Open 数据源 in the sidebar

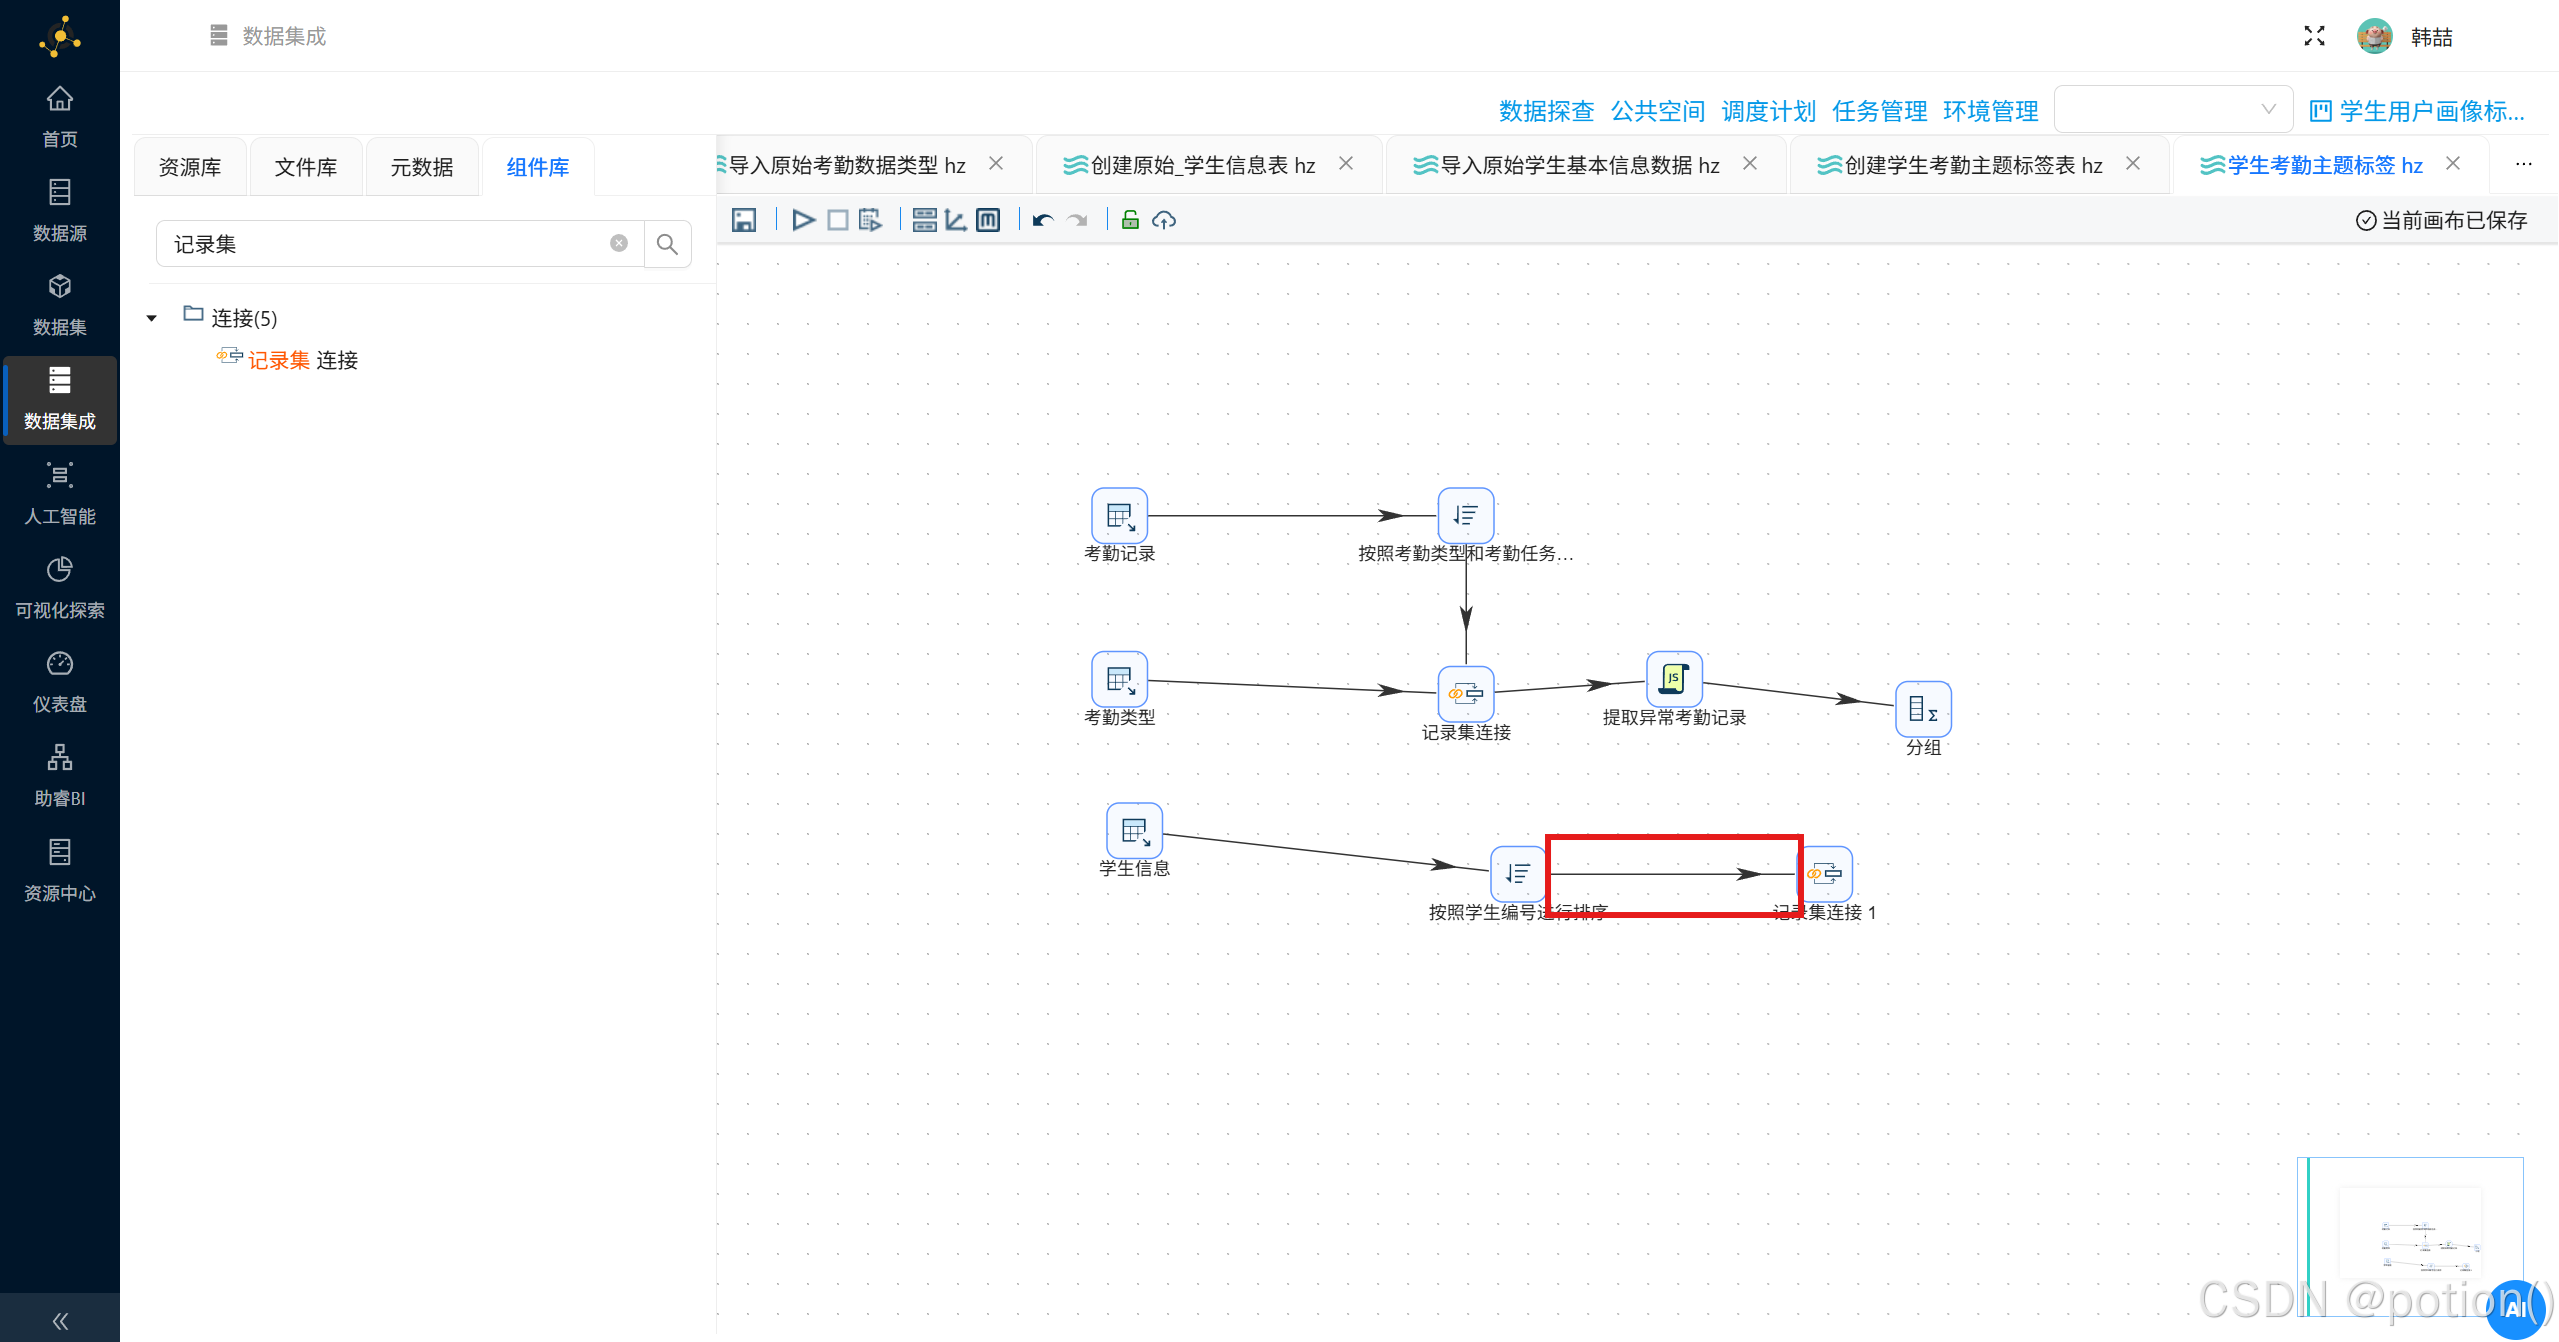(60, 210)
